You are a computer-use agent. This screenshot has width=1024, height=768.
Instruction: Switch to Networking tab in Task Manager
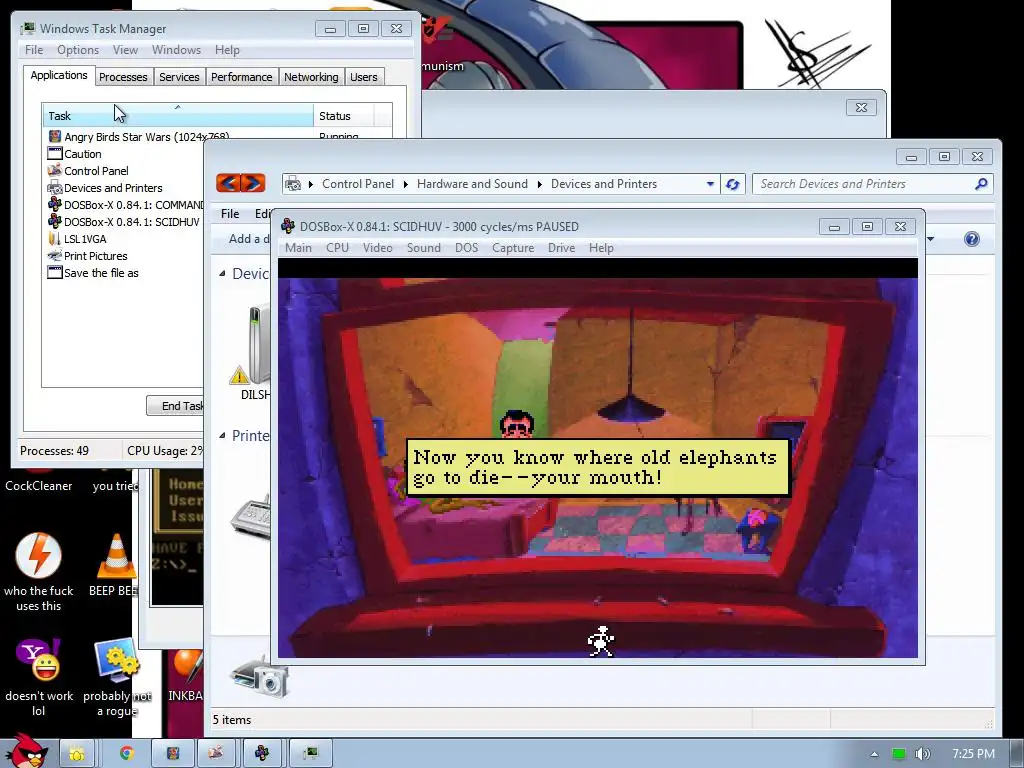point(311,77)
